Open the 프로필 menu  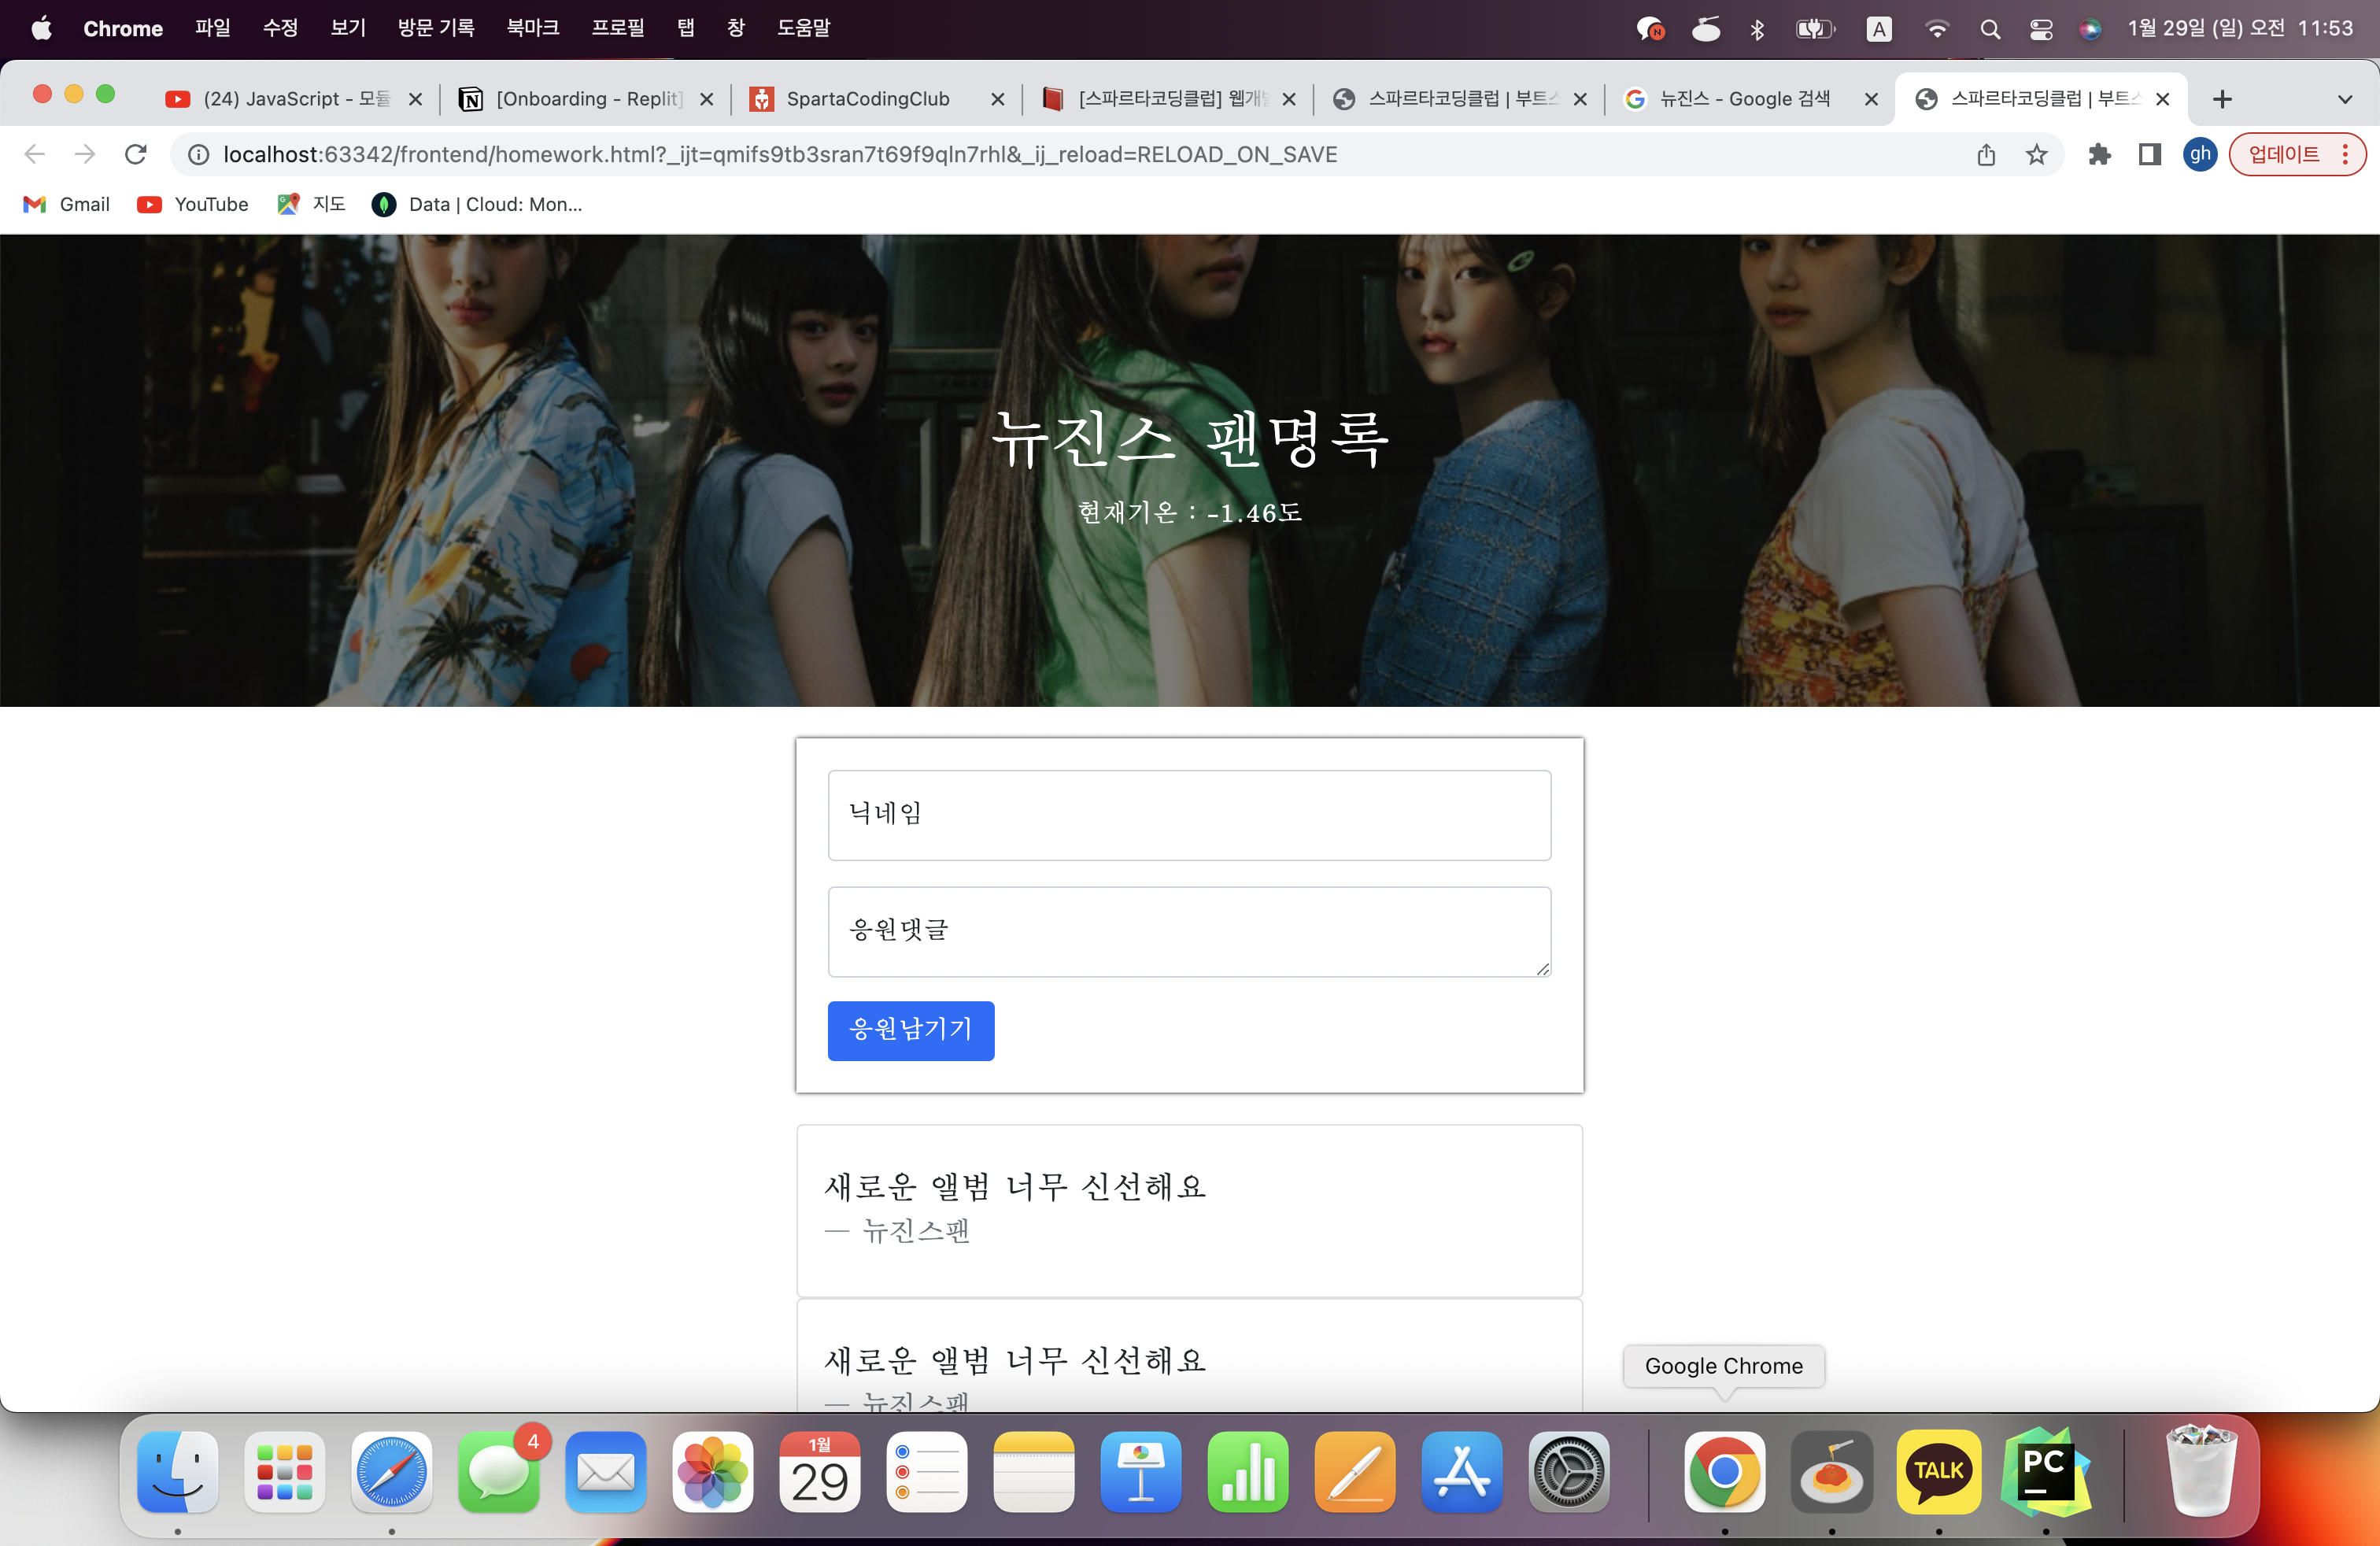pyautogui.click(x=618, y=28)
